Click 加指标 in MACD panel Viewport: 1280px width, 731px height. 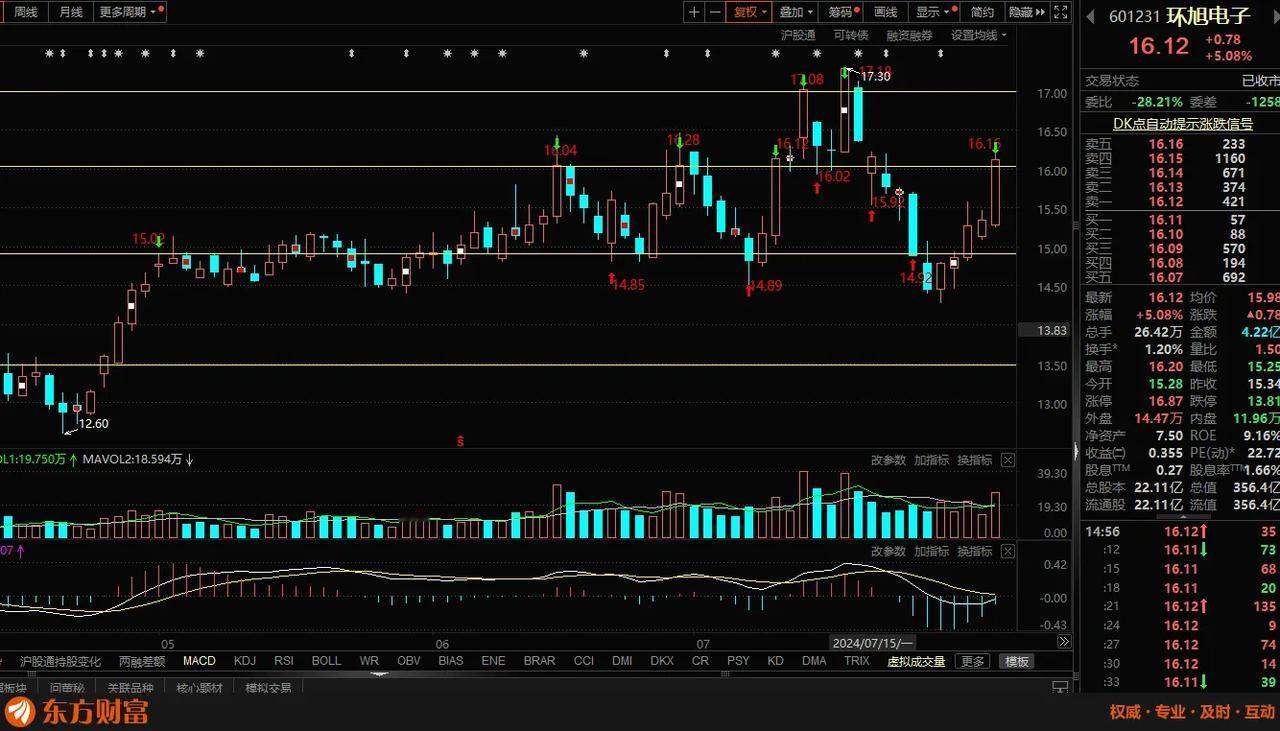tap(931, 551)
